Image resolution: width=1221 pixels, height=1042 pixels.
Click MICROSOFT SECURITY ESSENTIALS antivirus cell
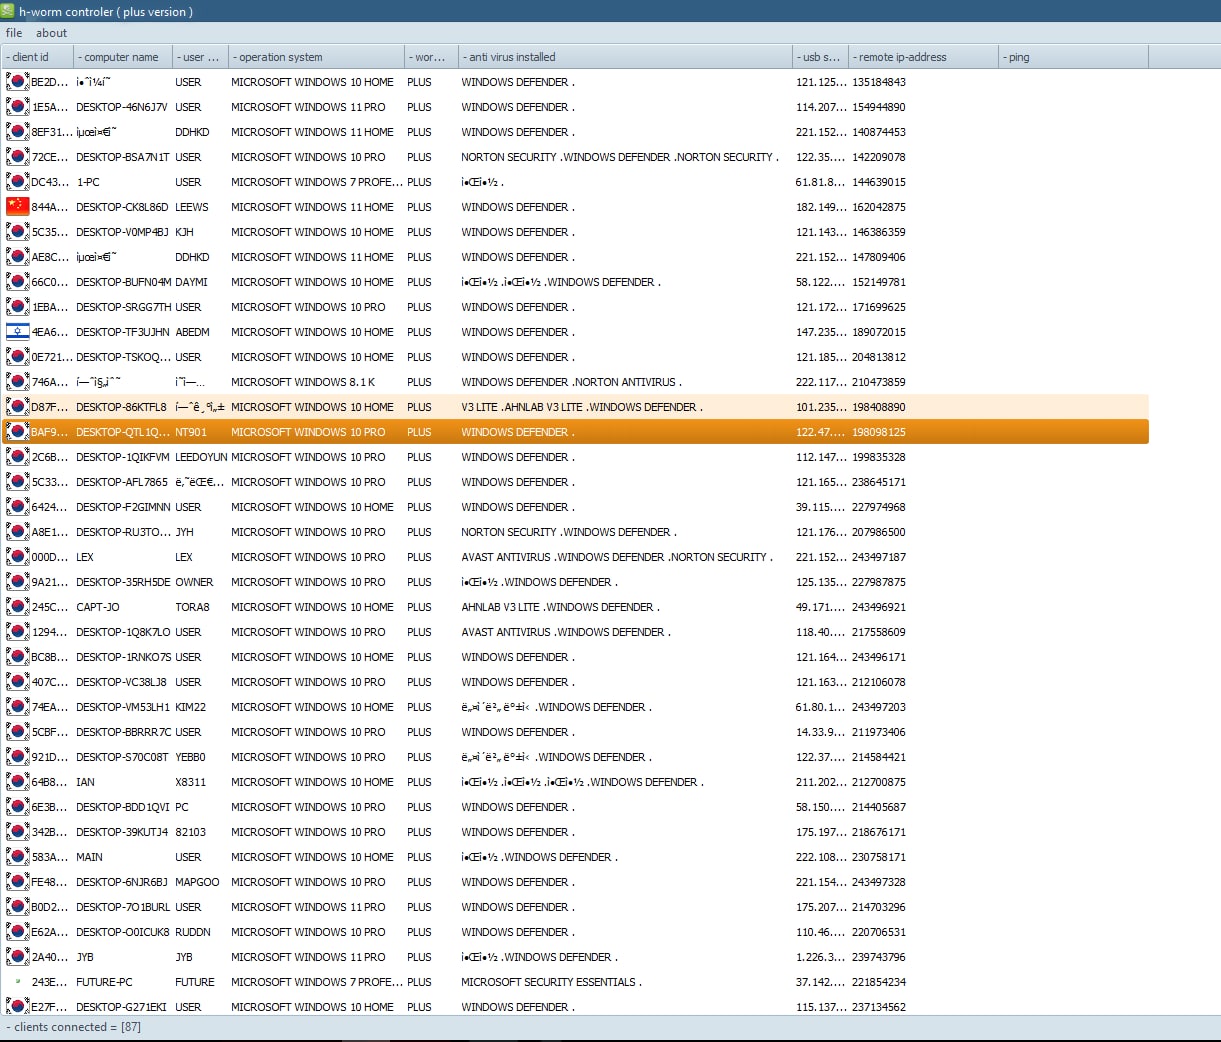(551, 982)
